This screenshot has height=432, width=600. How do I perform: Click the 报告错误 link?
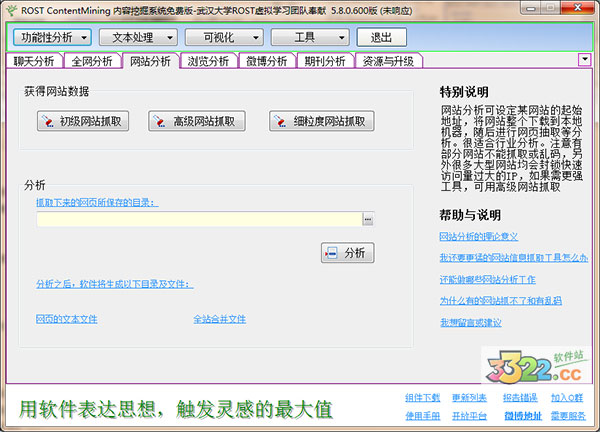click(x=520, y=398)
